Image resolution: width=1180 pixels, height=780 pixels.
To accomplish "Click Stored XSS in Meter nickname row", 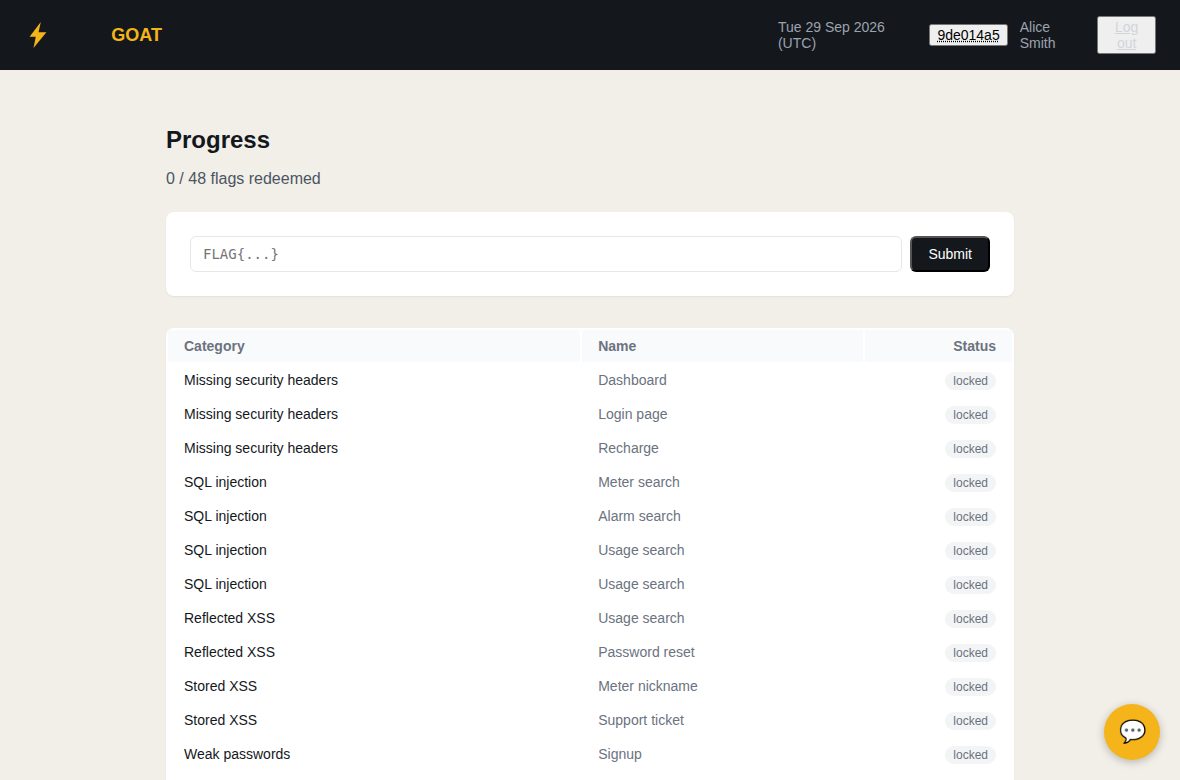I will click(220, 686).
